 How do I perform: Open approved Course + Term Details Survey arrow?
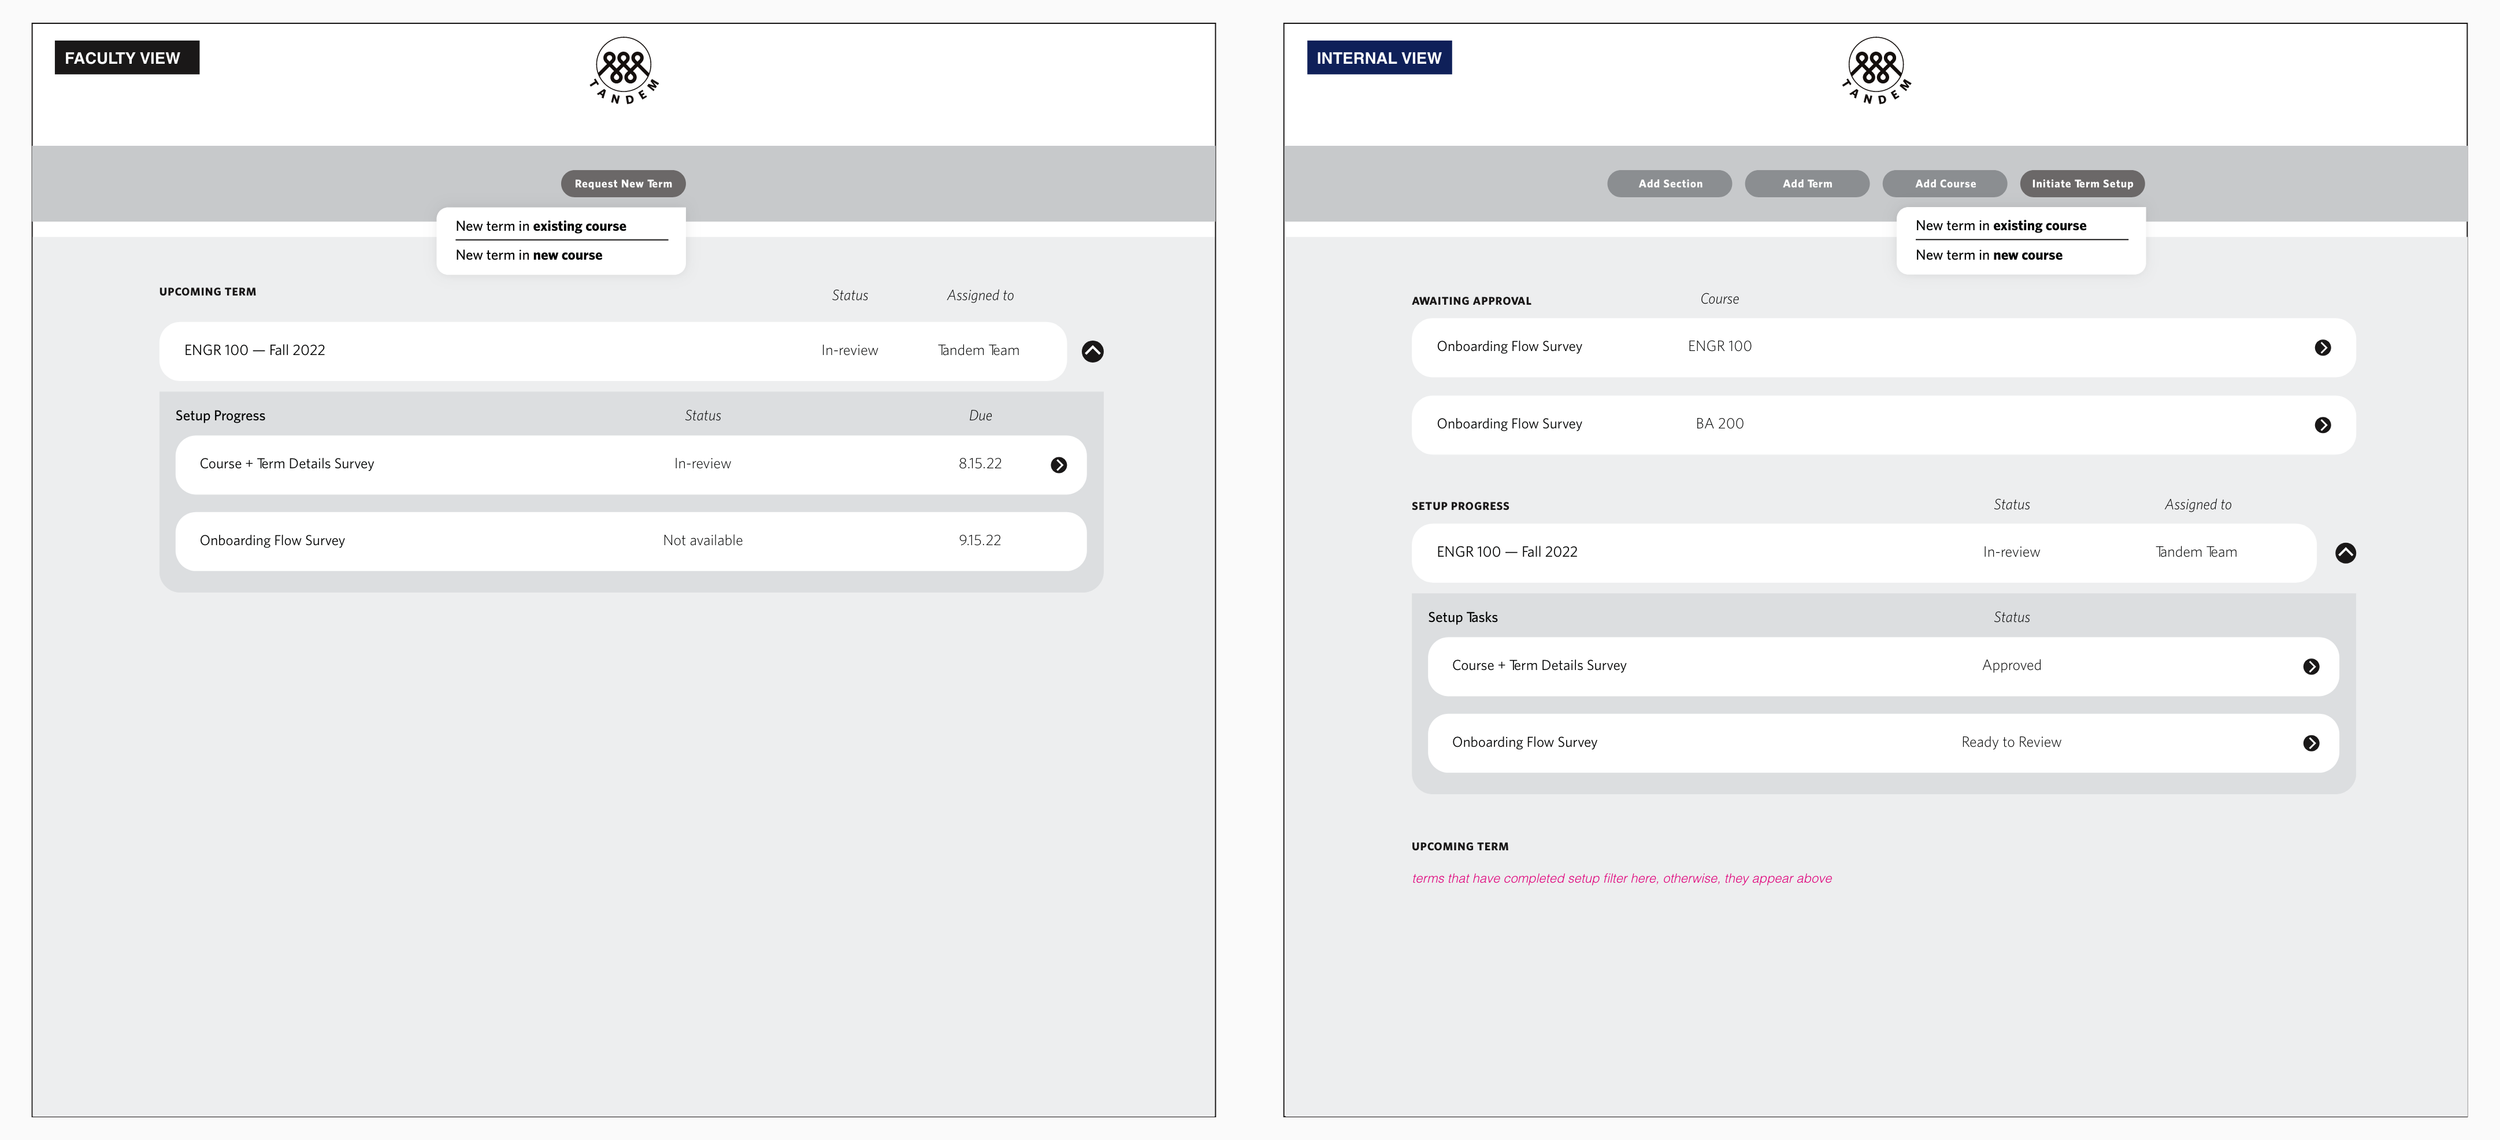(x=2311, y=667)
